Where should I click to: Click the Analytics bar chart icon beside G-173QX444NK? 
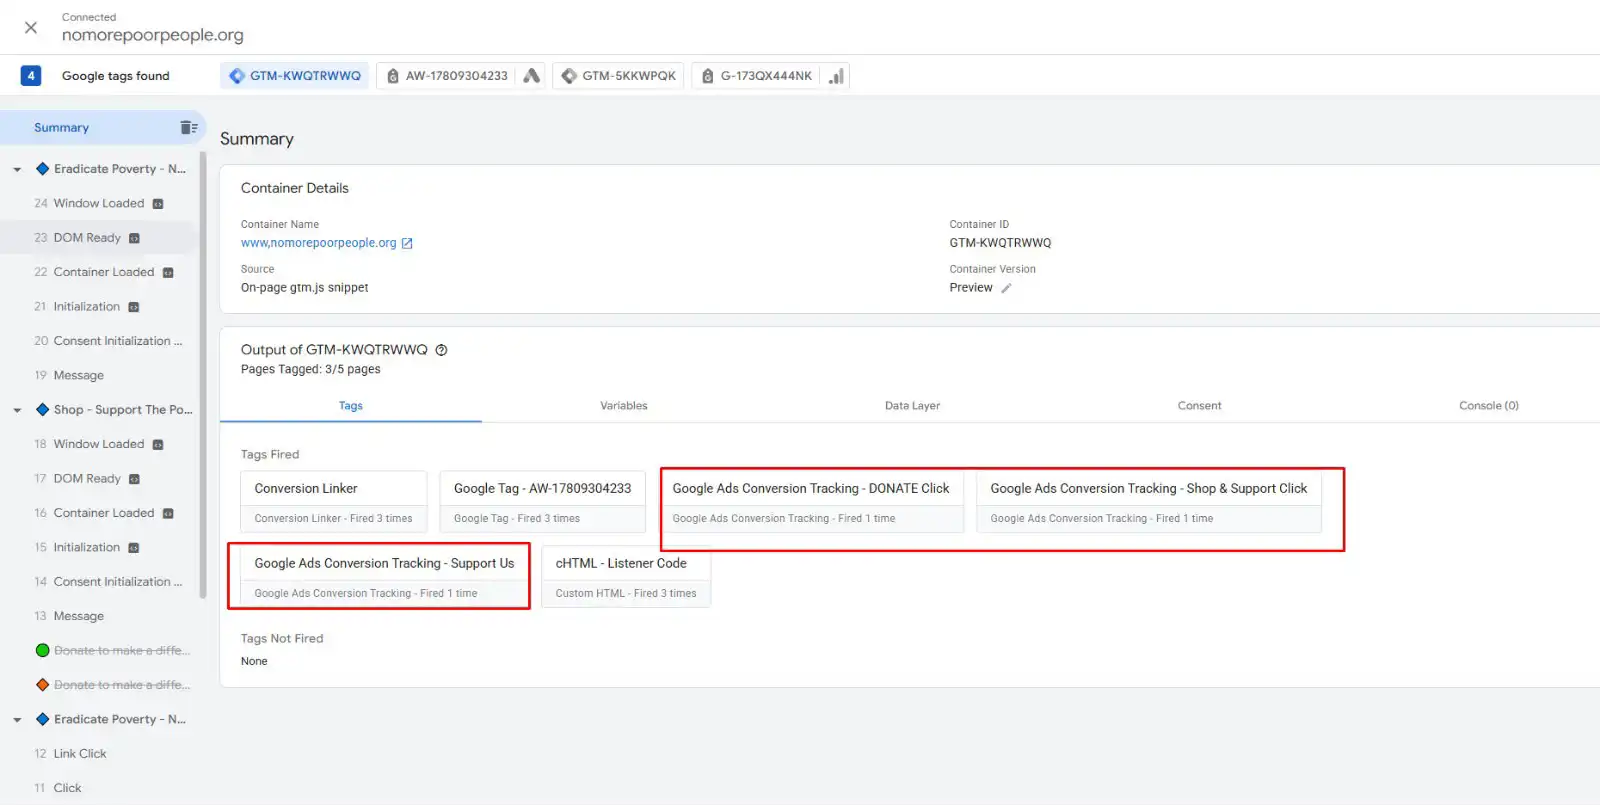836,76
